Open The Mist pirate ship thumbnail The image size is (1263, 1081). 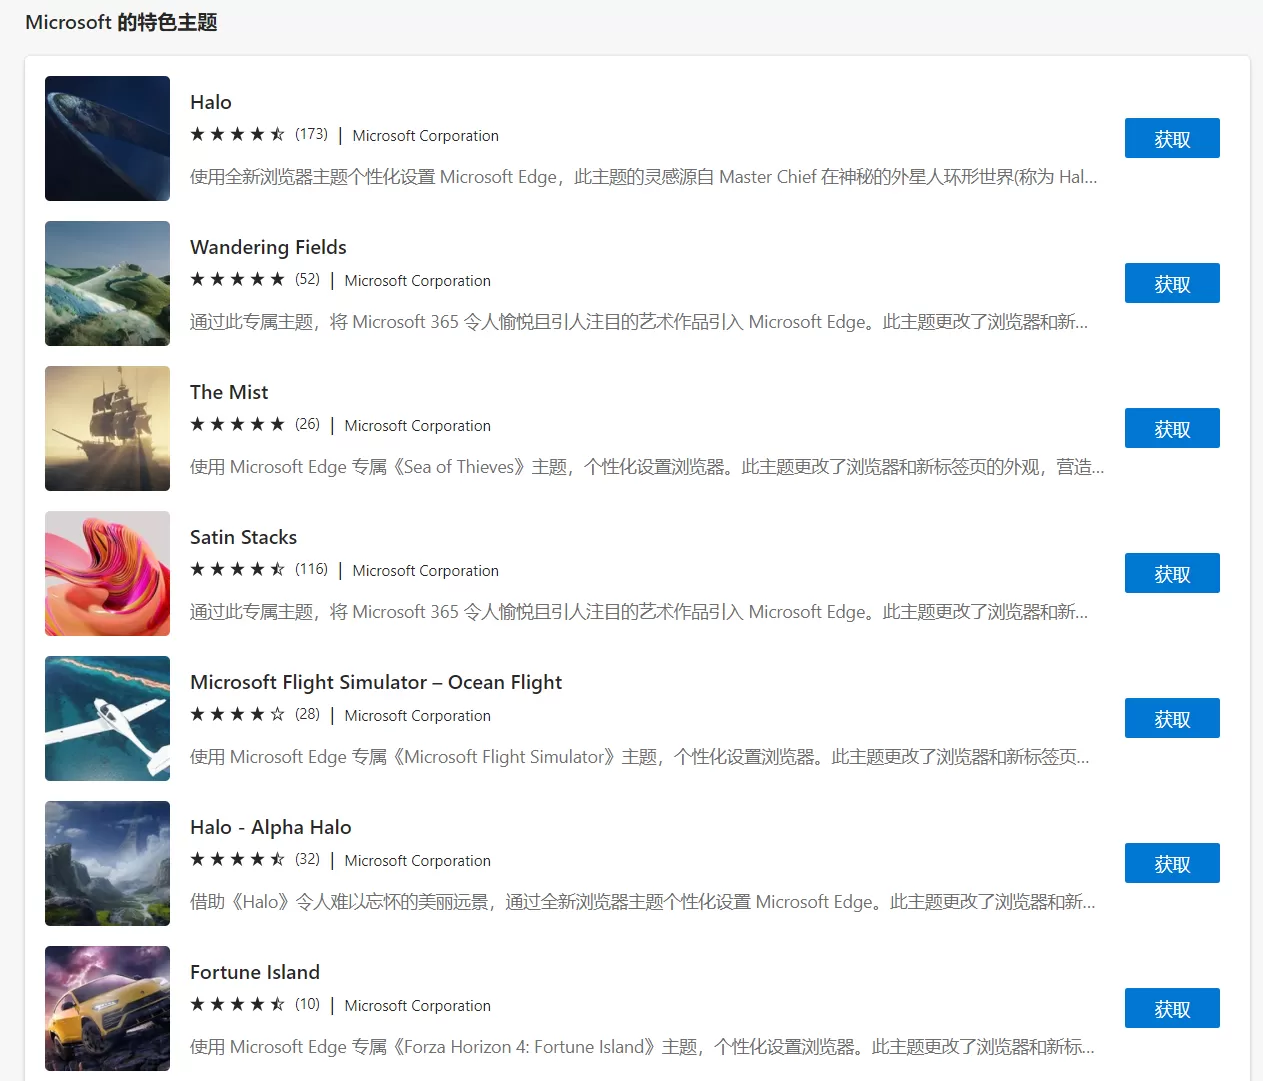pos(107,428)
